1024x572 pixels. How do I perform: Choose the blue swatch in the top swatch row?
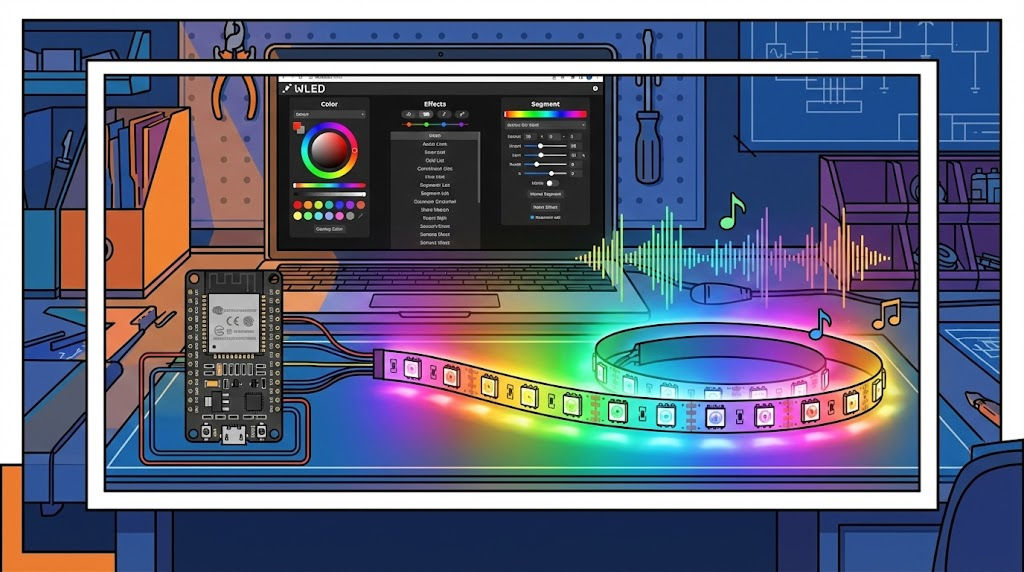pyautogui.click(x=340, y=205)
